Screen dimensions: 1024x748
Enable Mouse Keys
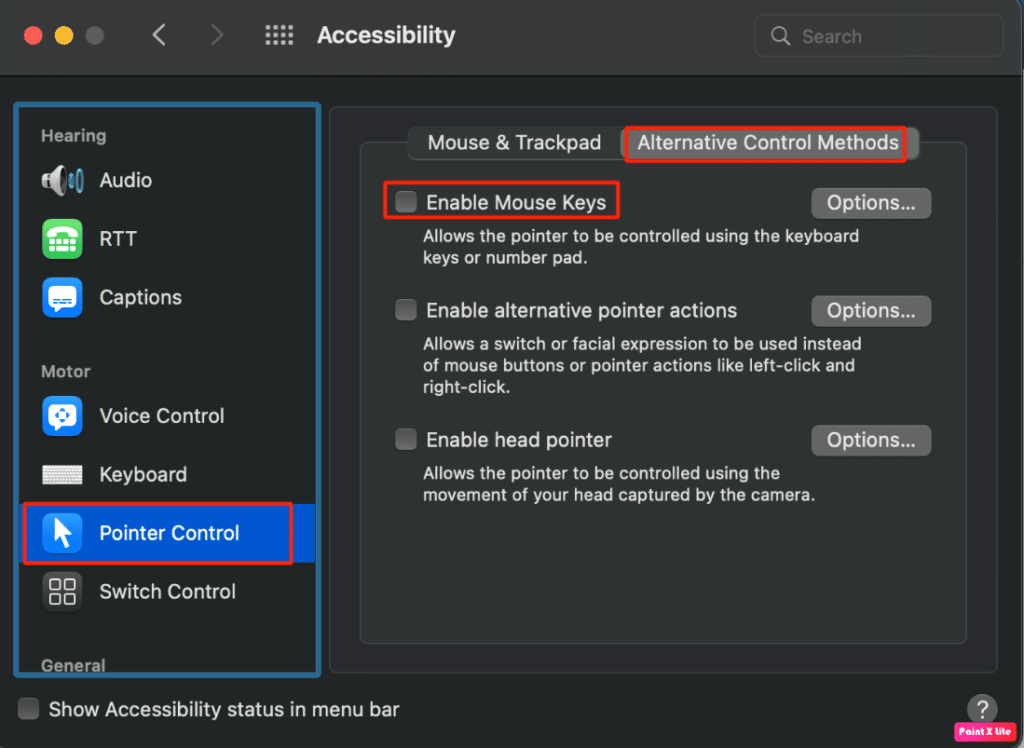pyautogui.click(x=404, y=201)
